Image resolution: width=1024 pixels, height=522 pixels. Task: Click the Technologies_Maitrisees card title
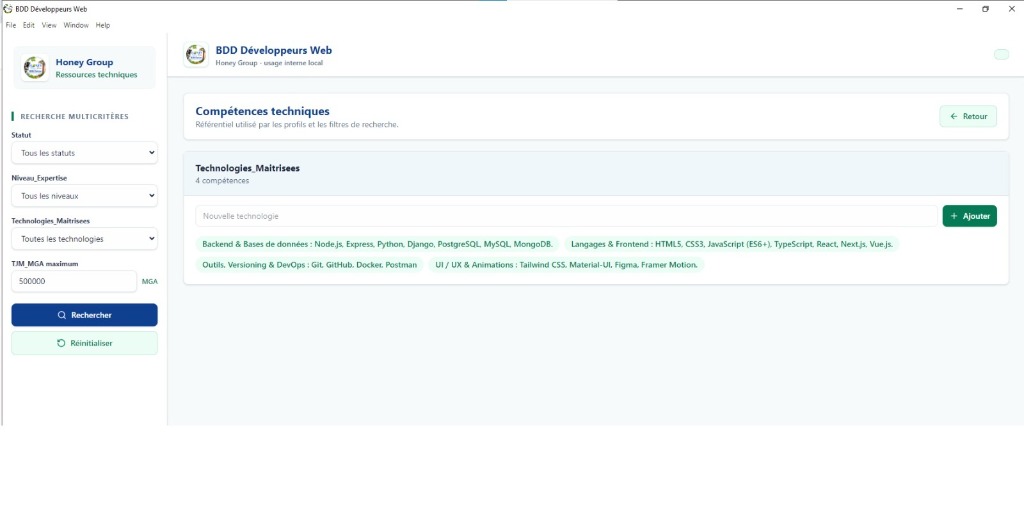(248, 168)
